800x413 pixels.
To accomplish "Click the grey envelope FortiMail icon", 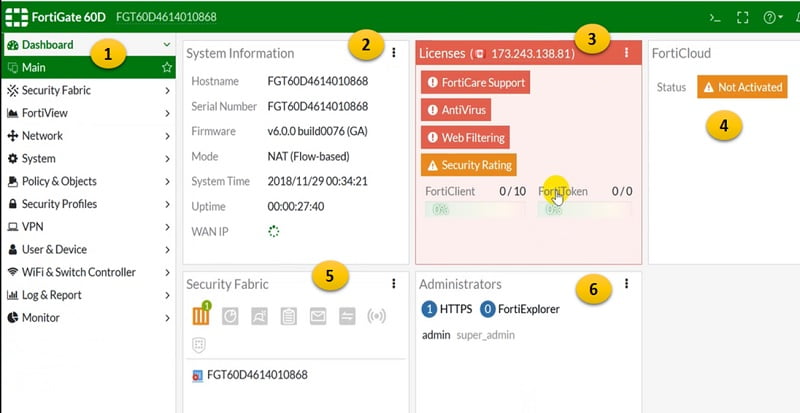I will [x=318, y=317].
